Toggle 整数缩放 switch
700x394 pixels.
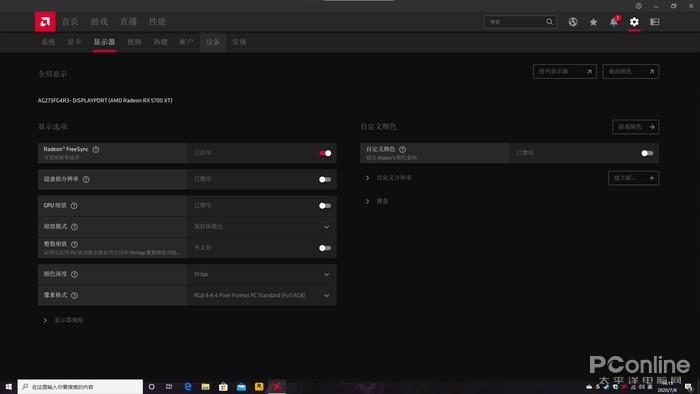pyautogui.click(x=325, y=248)
